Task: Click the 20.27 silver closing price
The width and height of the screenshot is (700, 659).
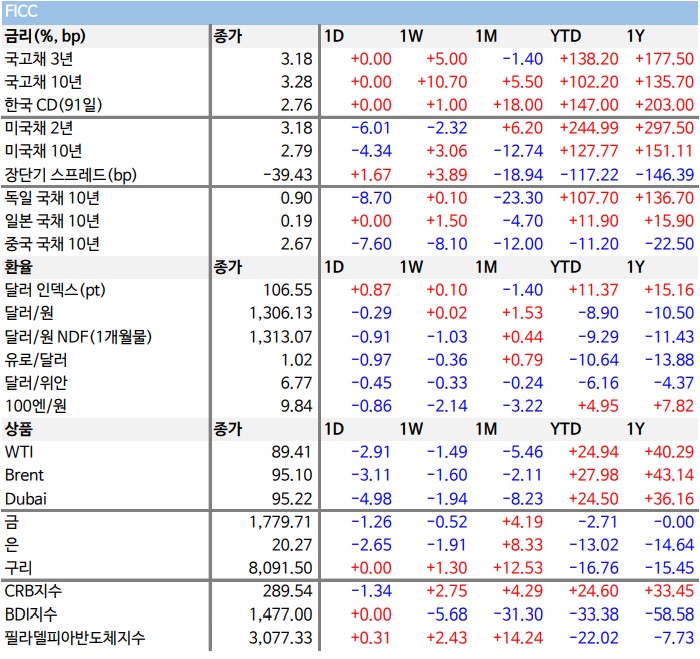Action: pyautogui.click(x=292, y=545)
